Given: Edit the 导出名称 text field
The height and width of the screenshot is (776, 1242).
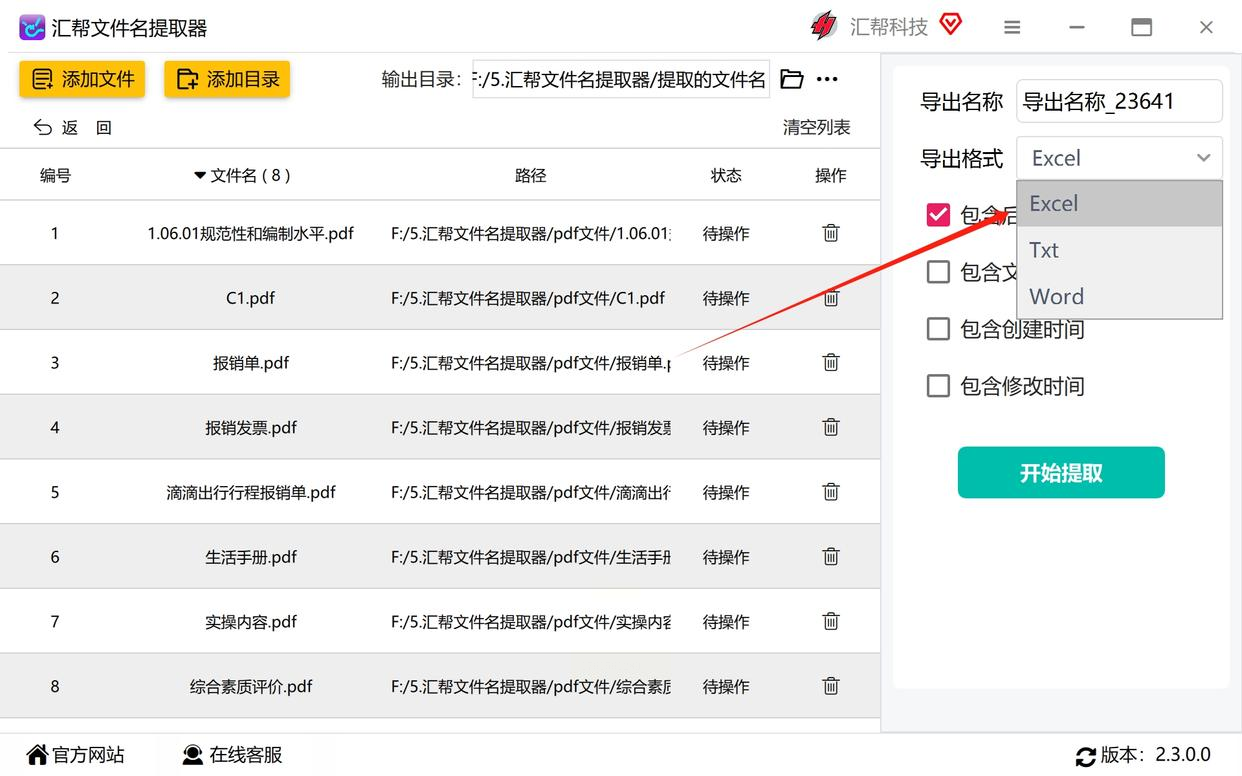Looking at the screenshot, I should (1118, 101).
